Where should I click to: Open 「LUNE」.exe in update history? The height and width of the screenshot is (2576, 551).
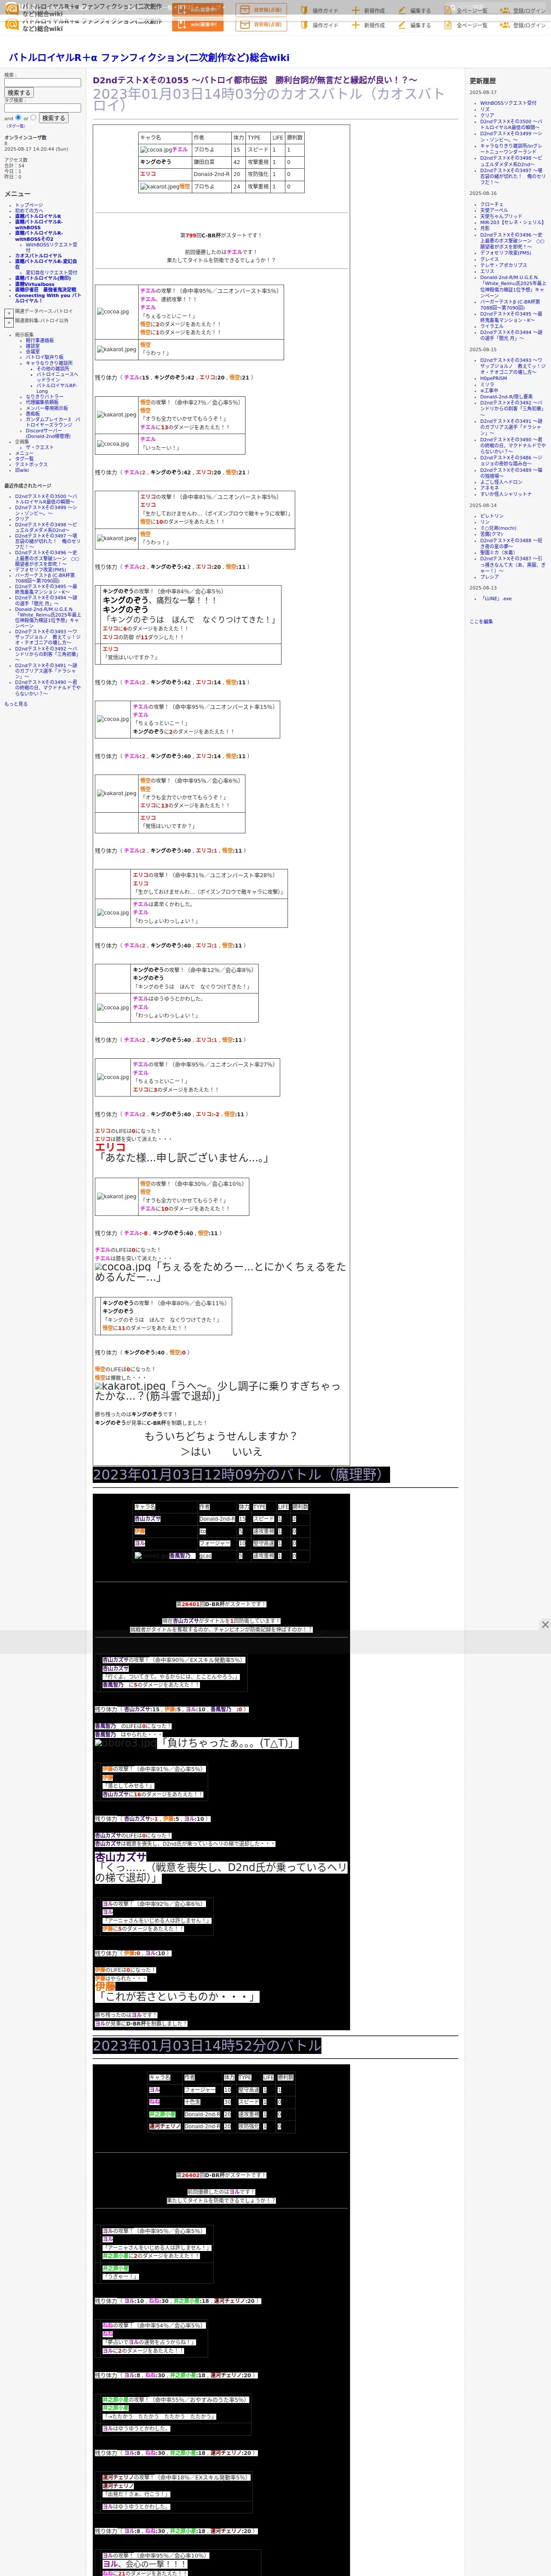click(497, 599)
